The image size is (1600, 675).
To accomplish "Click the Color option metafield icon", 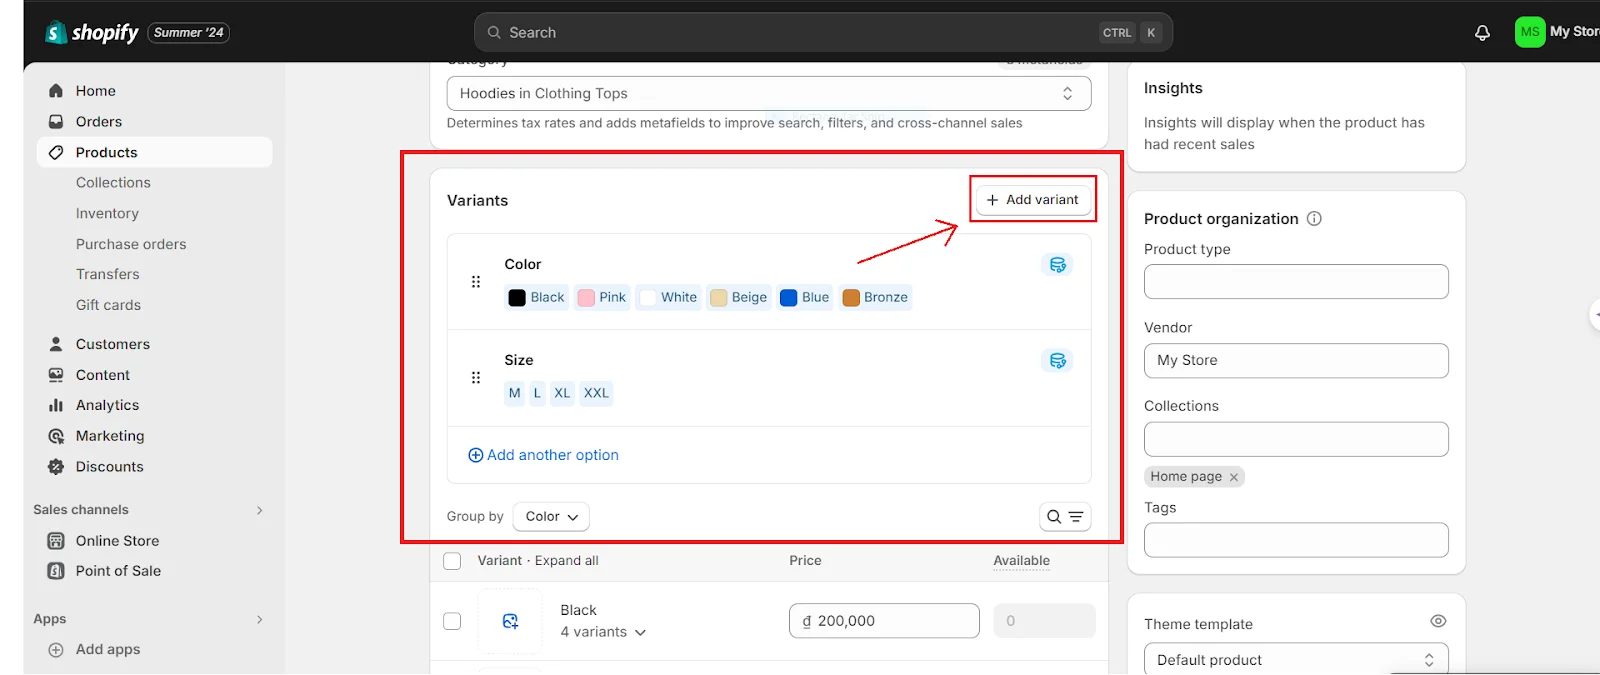I will (1057, 264).
